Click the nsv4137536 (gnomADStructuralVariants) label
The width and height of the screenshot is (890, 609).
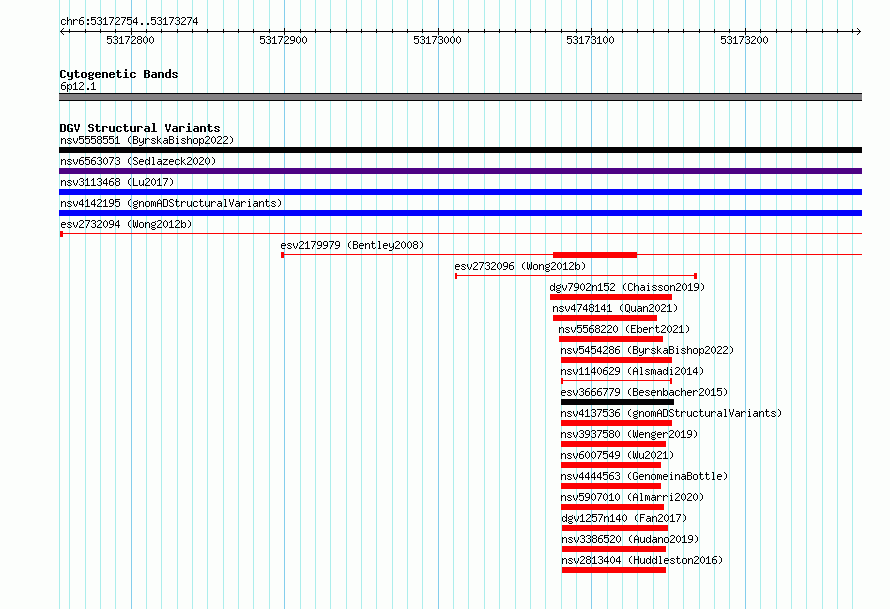[671, 413]
